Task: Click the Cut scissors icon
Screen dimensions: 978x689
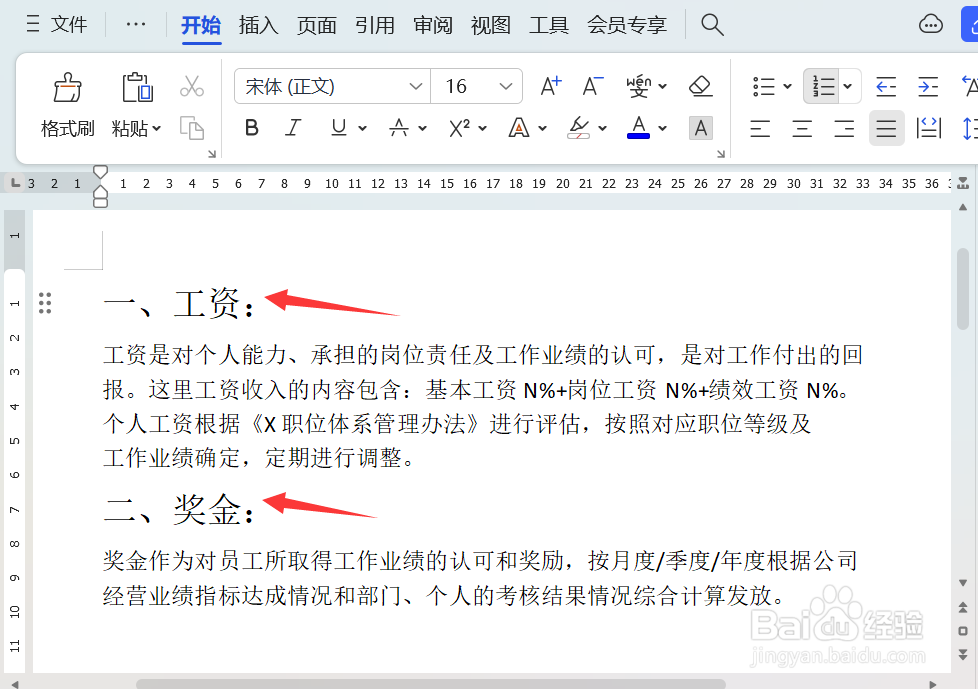Action: [192, 85]
